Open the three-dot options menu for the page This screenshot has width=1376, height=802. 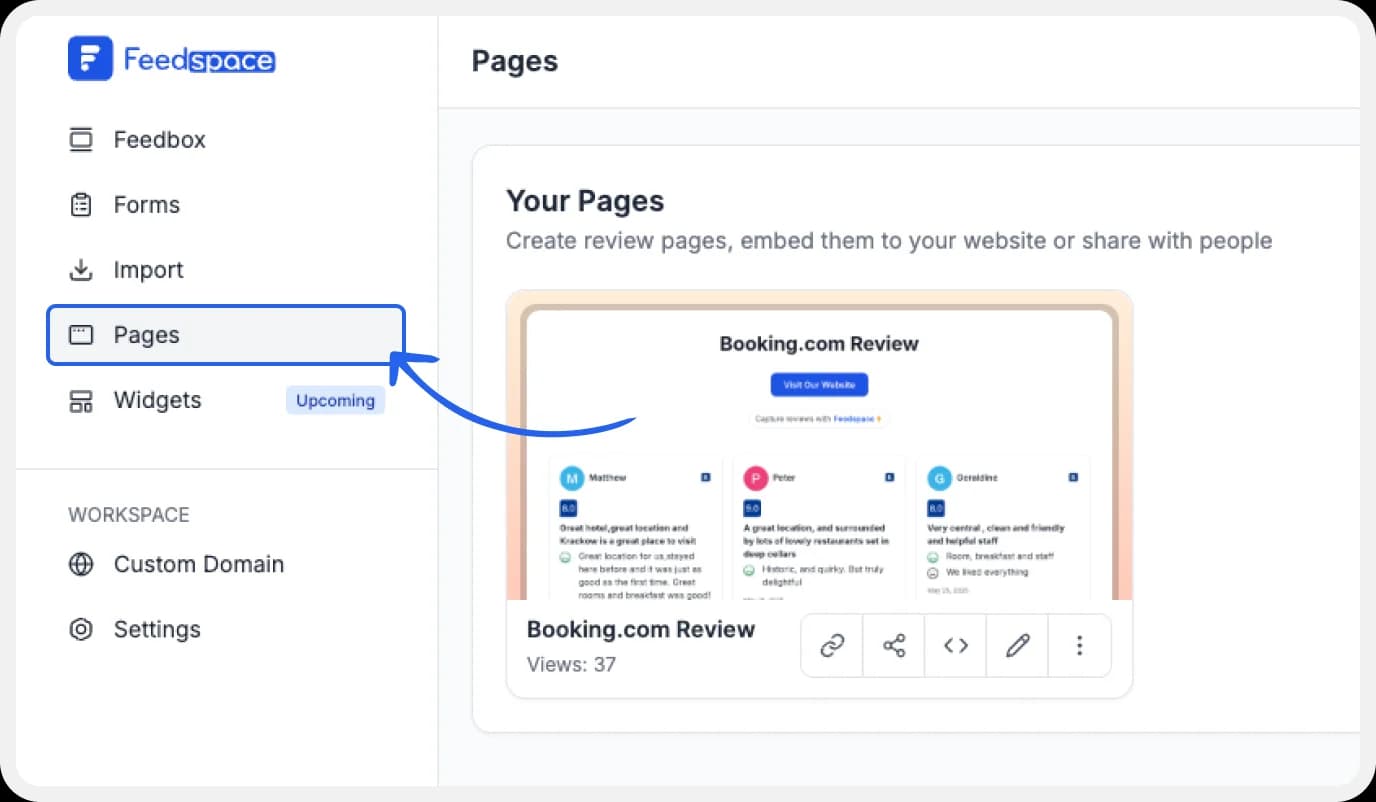point(1079,645)
